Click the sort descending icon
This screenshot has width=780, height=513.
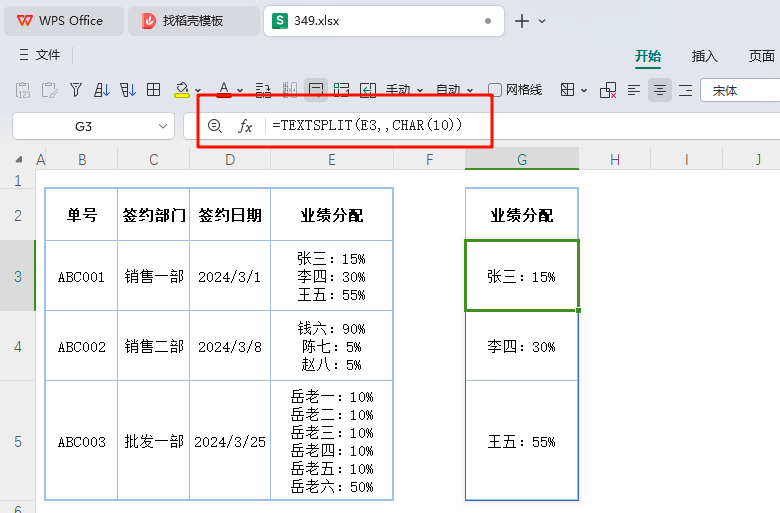point(128,90)
